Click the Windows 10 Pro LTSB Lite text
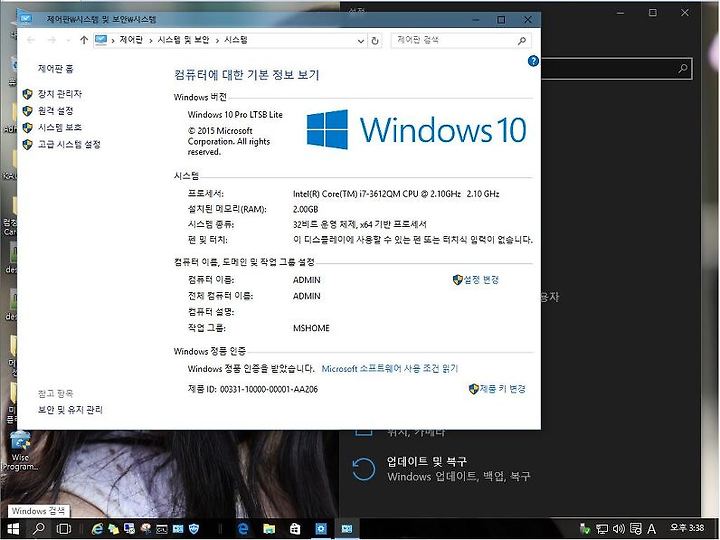This screenshot has width=720, height=540. (x=235, y=115)
